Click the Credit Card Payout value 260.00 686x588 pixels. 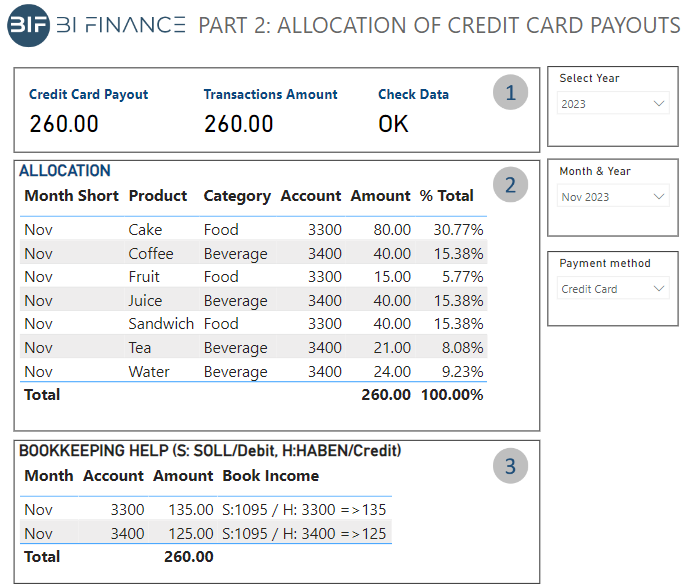[x=64, y=124]
